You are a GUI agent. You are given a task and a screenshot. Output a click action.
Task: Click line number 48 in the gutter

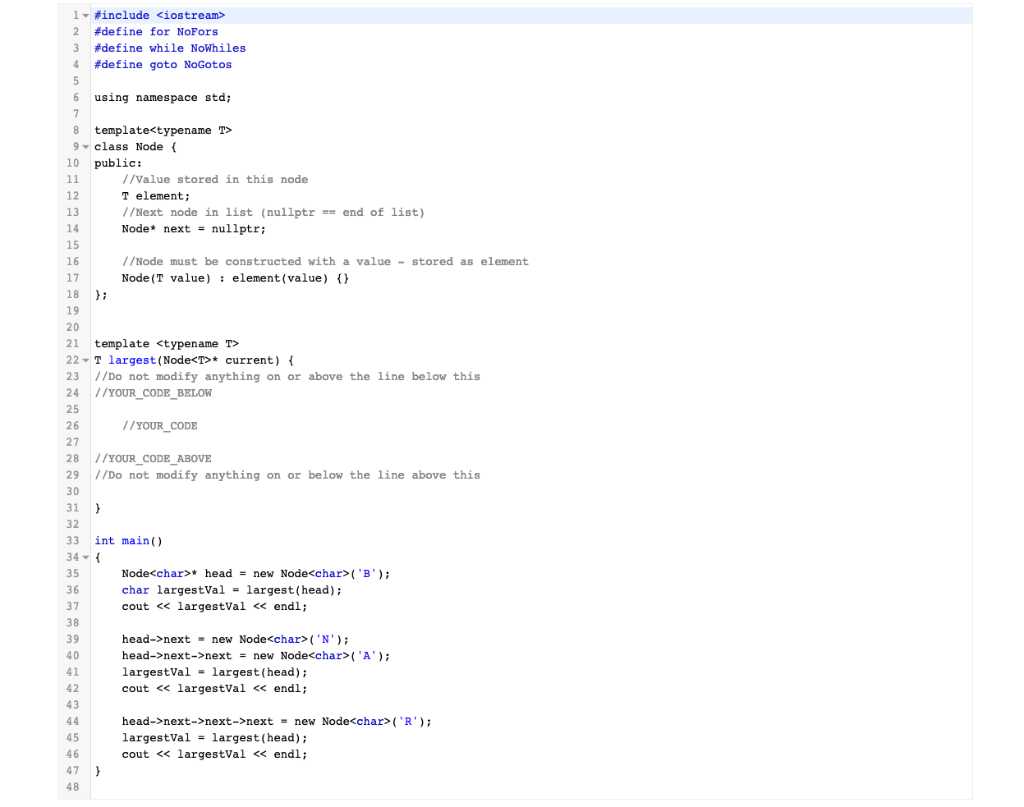pos(73,786)
